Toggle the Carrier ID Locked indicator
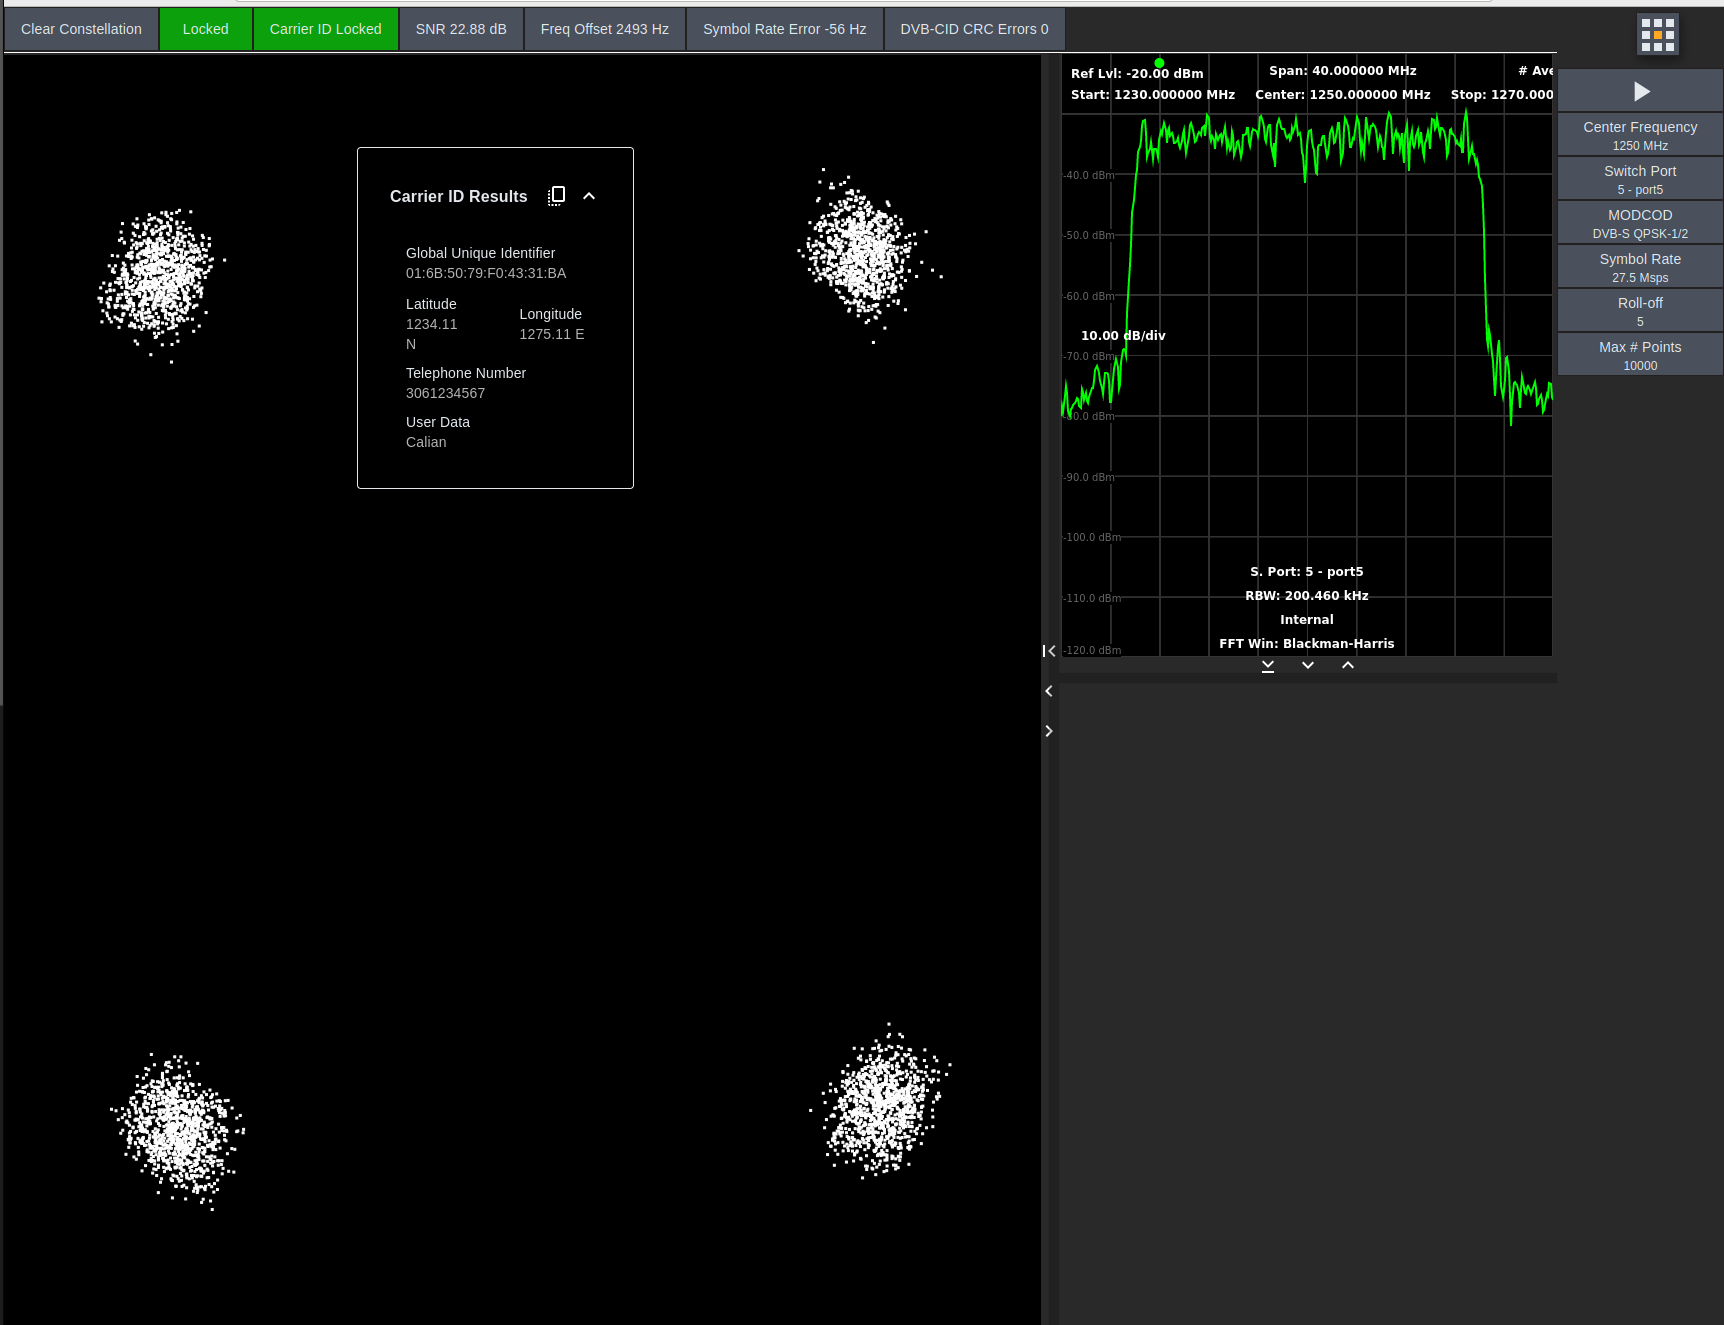The height and width of the screenshot is (1325, 1724). [325, 29]
